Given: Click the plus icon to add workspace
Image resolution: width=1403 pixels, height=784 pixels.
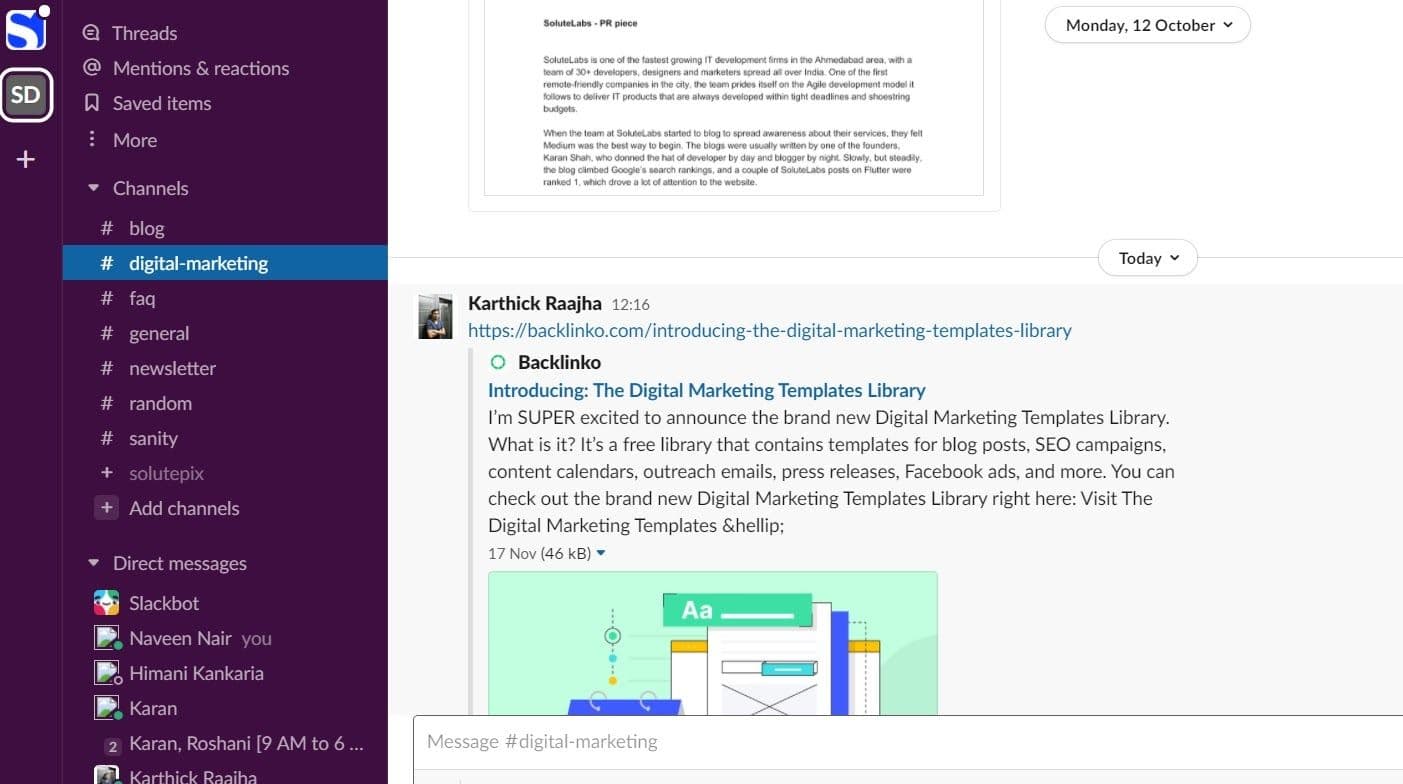Looking at the screenshot, I should click(x=26, y=160).
